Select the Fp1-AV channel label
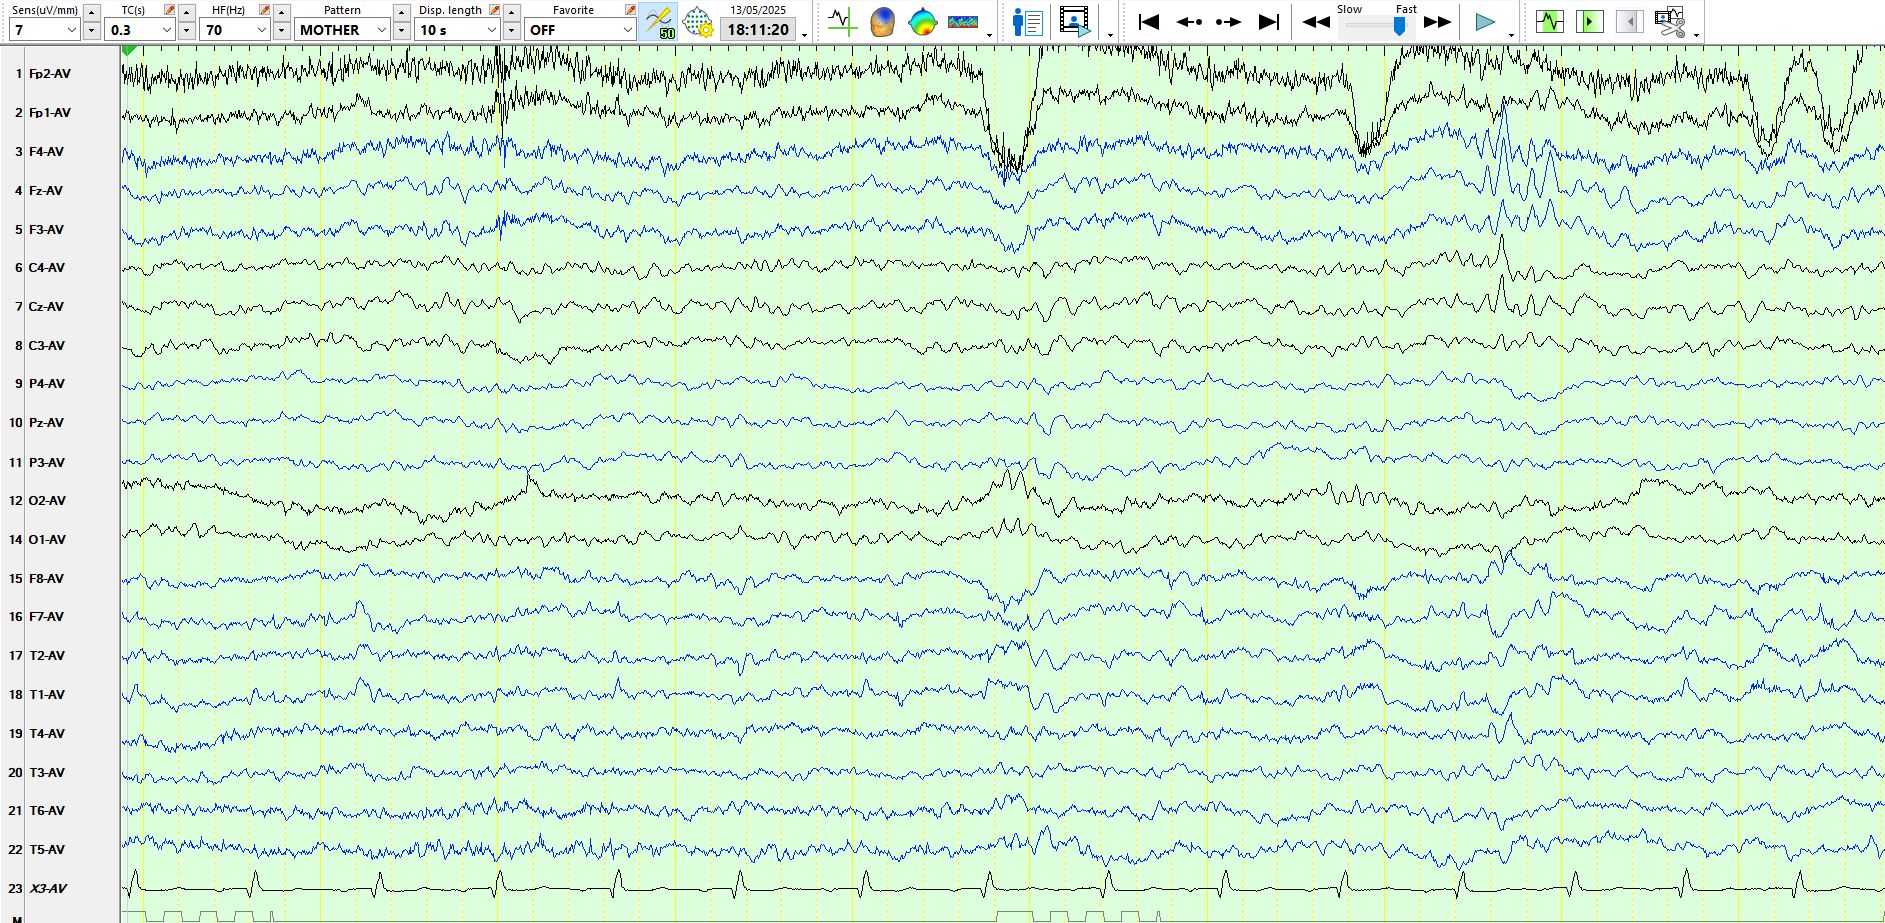Screen dimensions: 1885x923 [x=50, y=113]
